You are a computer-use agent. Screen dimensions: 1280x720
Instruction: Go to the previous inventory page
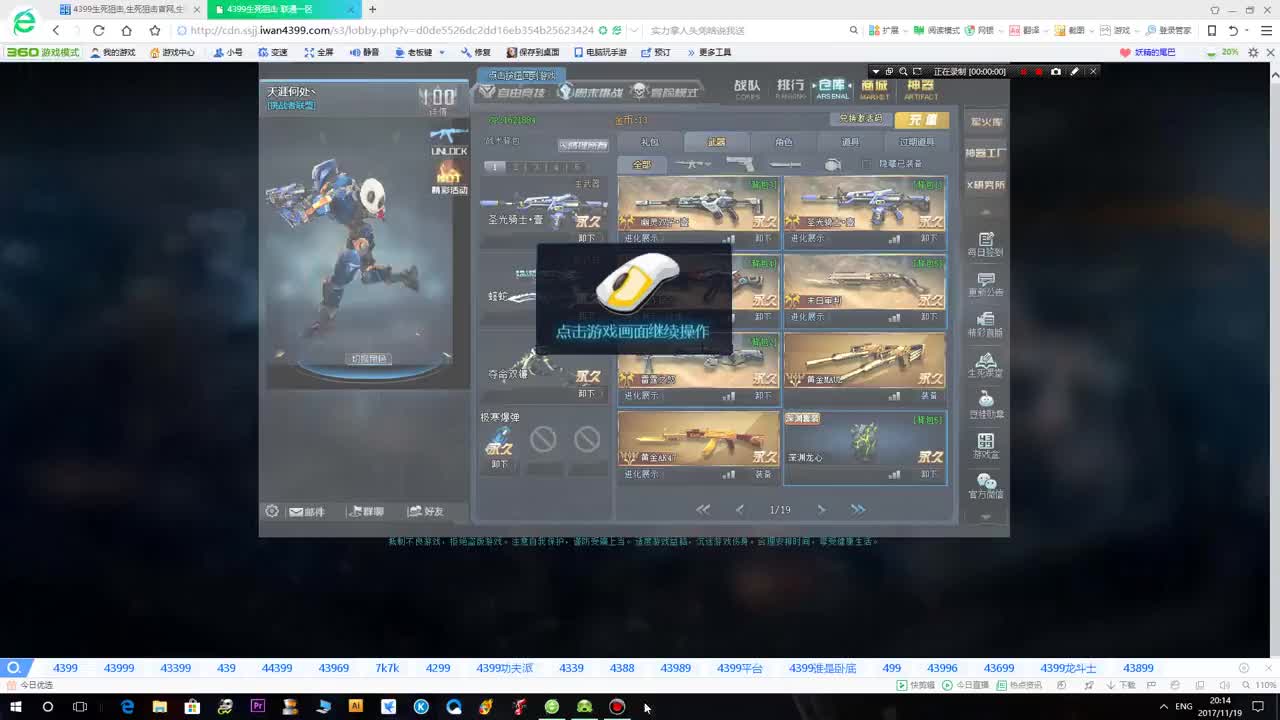point(740,510)
